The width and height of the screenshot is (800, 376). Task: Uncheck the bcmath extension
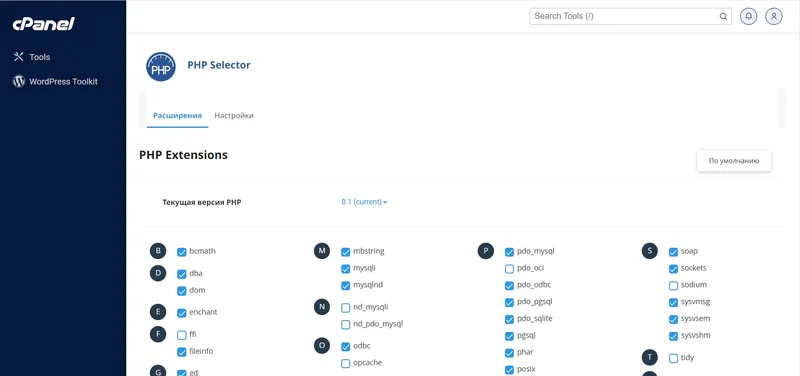(x=182, y=252)
